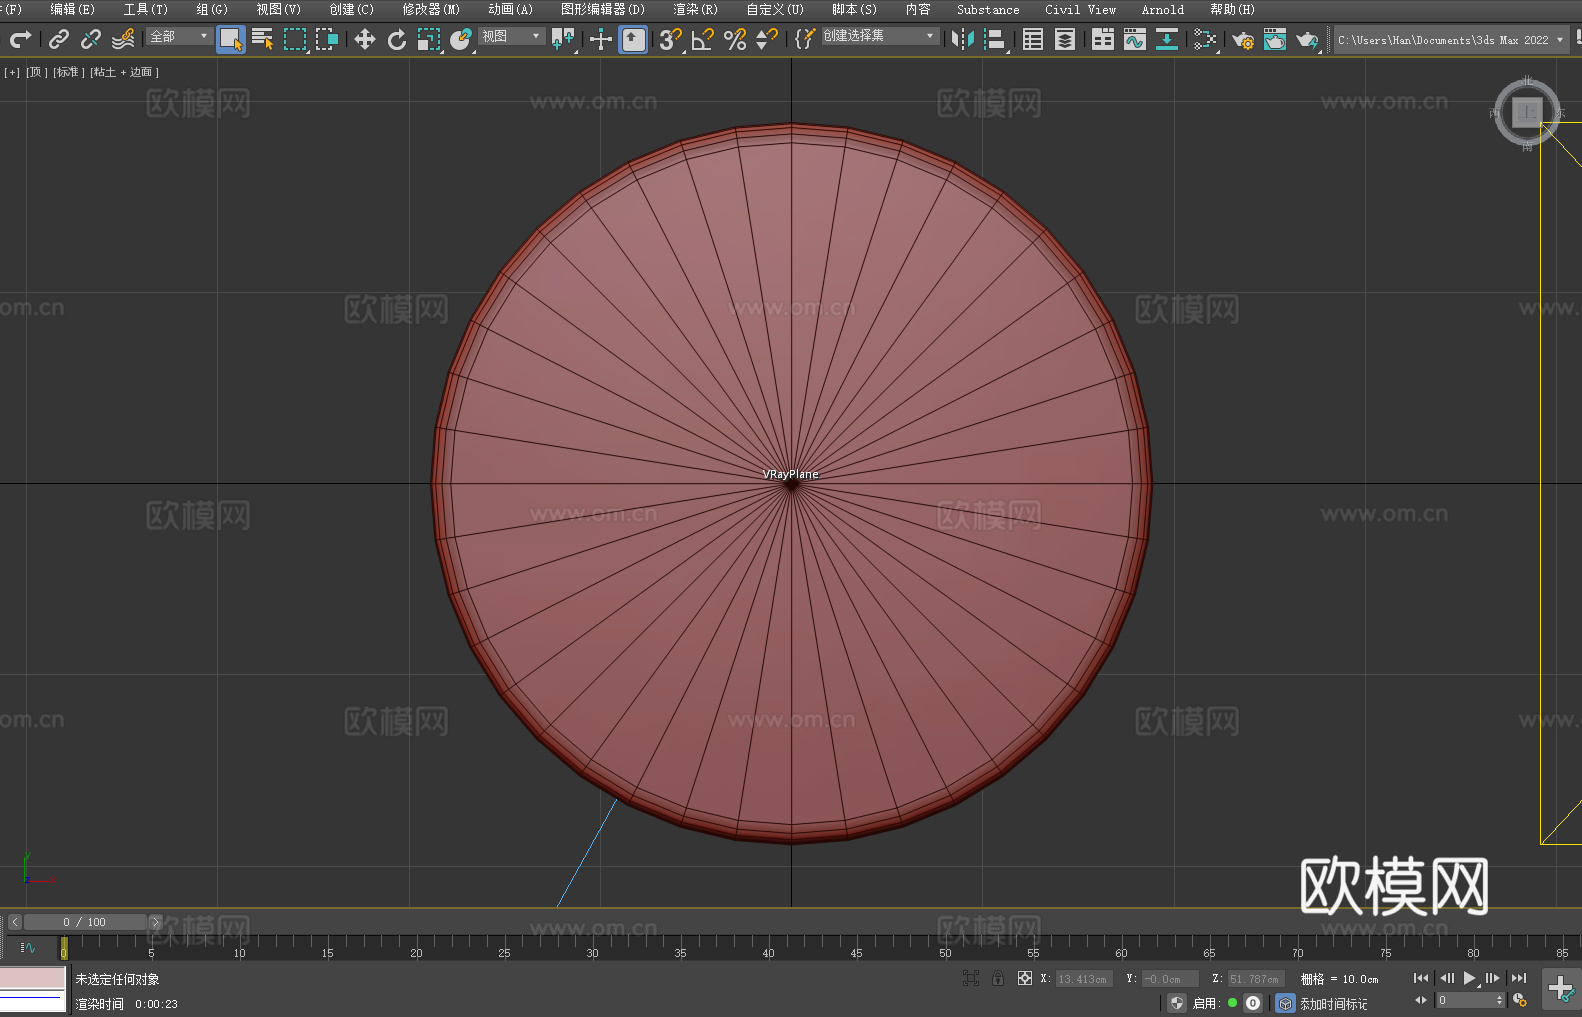Open the 渲染(R) menu

click(x=695, y=9)
